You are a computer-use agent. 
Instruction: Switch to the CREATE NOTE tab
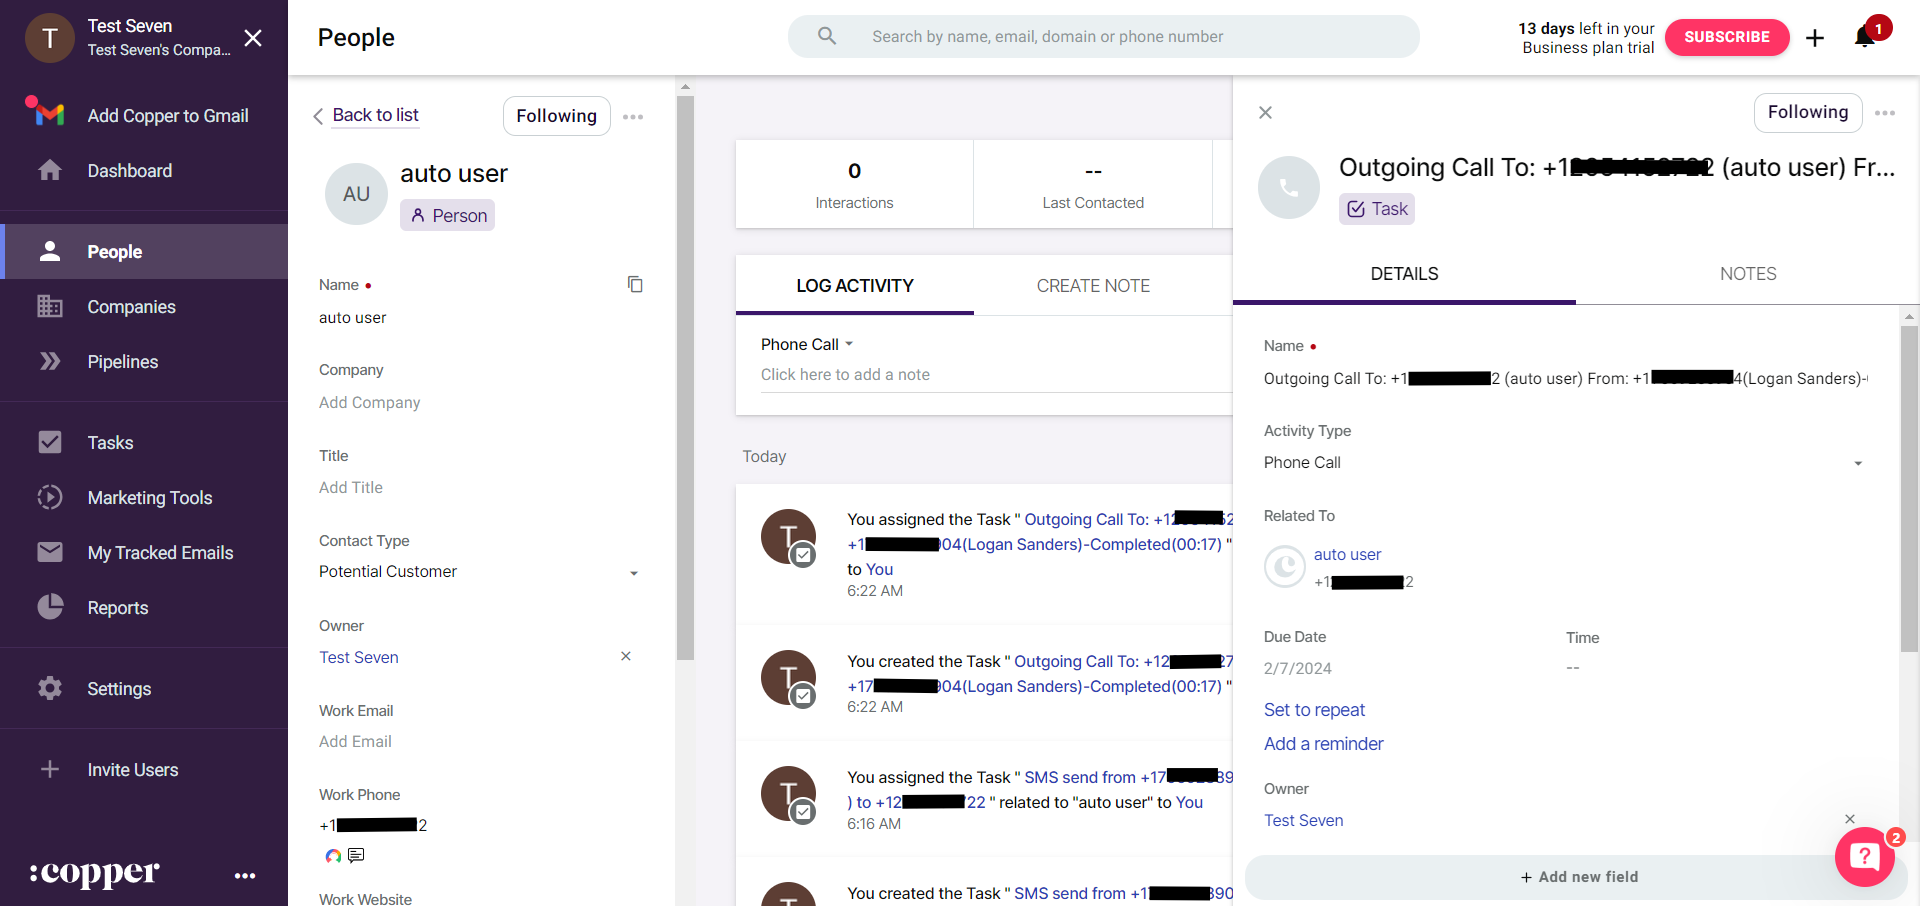[x=1093, y=286]
